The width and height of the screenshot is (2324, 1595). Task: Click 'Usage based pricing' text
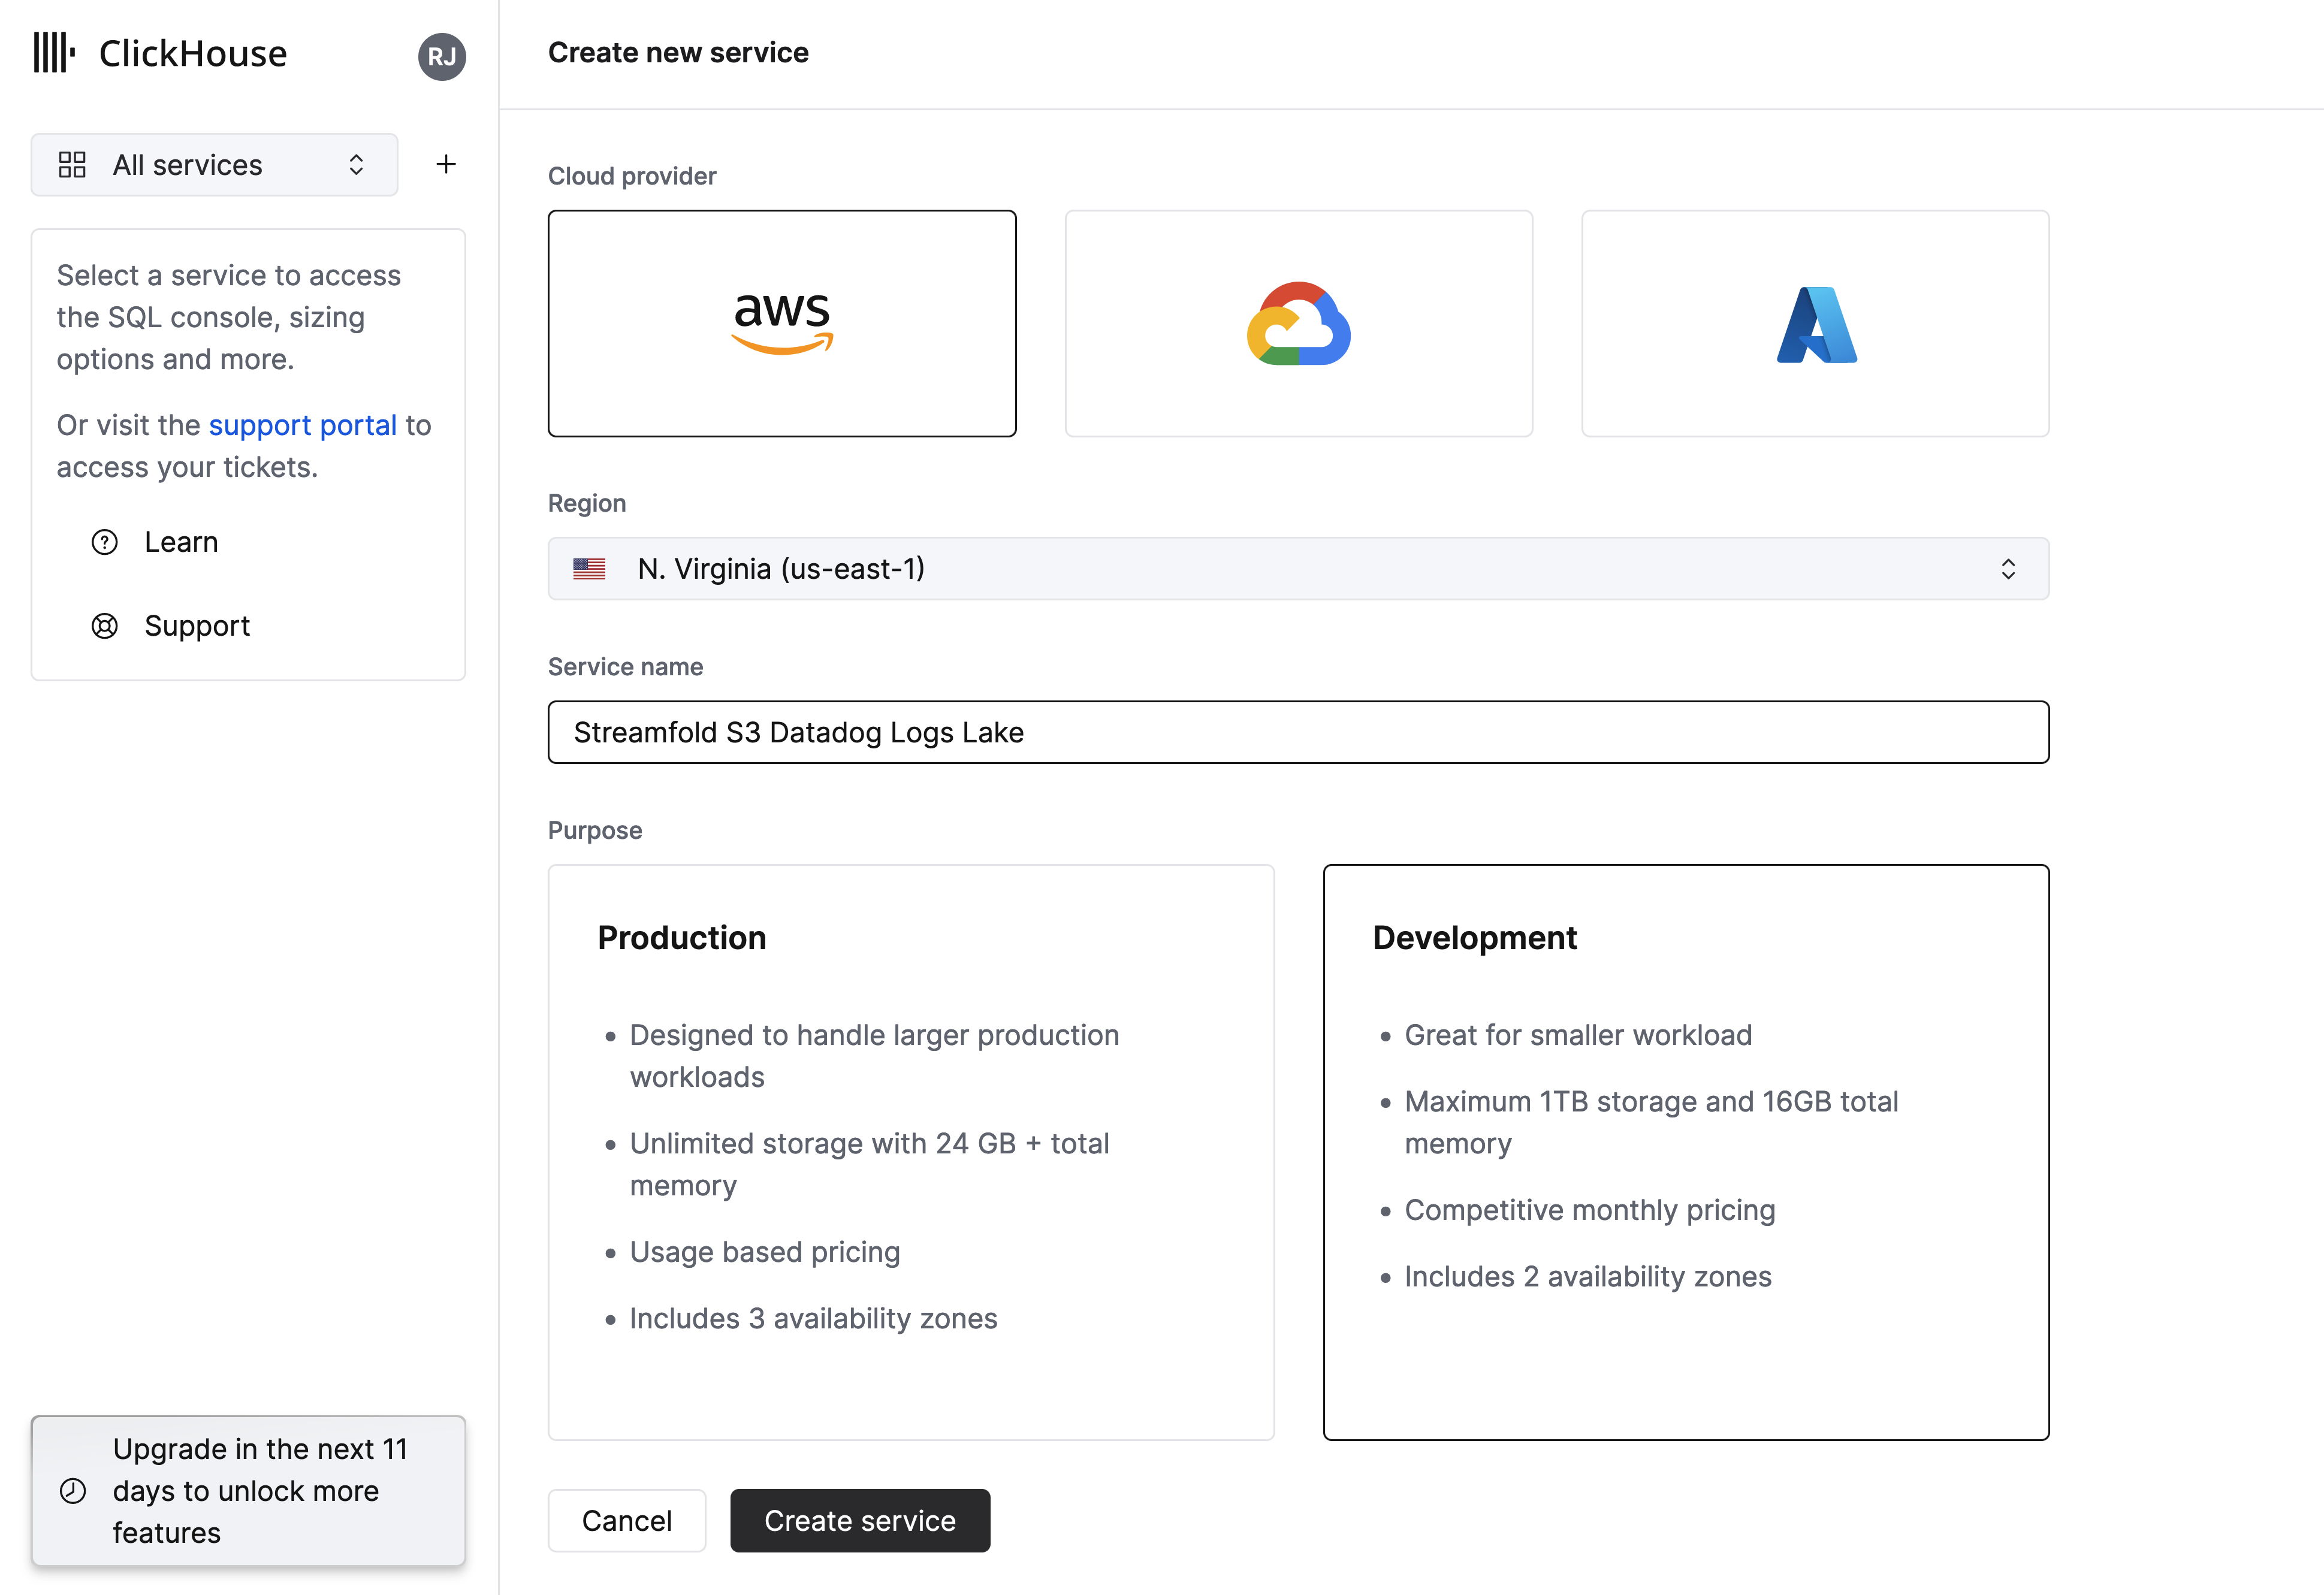tap(764, 1252)
